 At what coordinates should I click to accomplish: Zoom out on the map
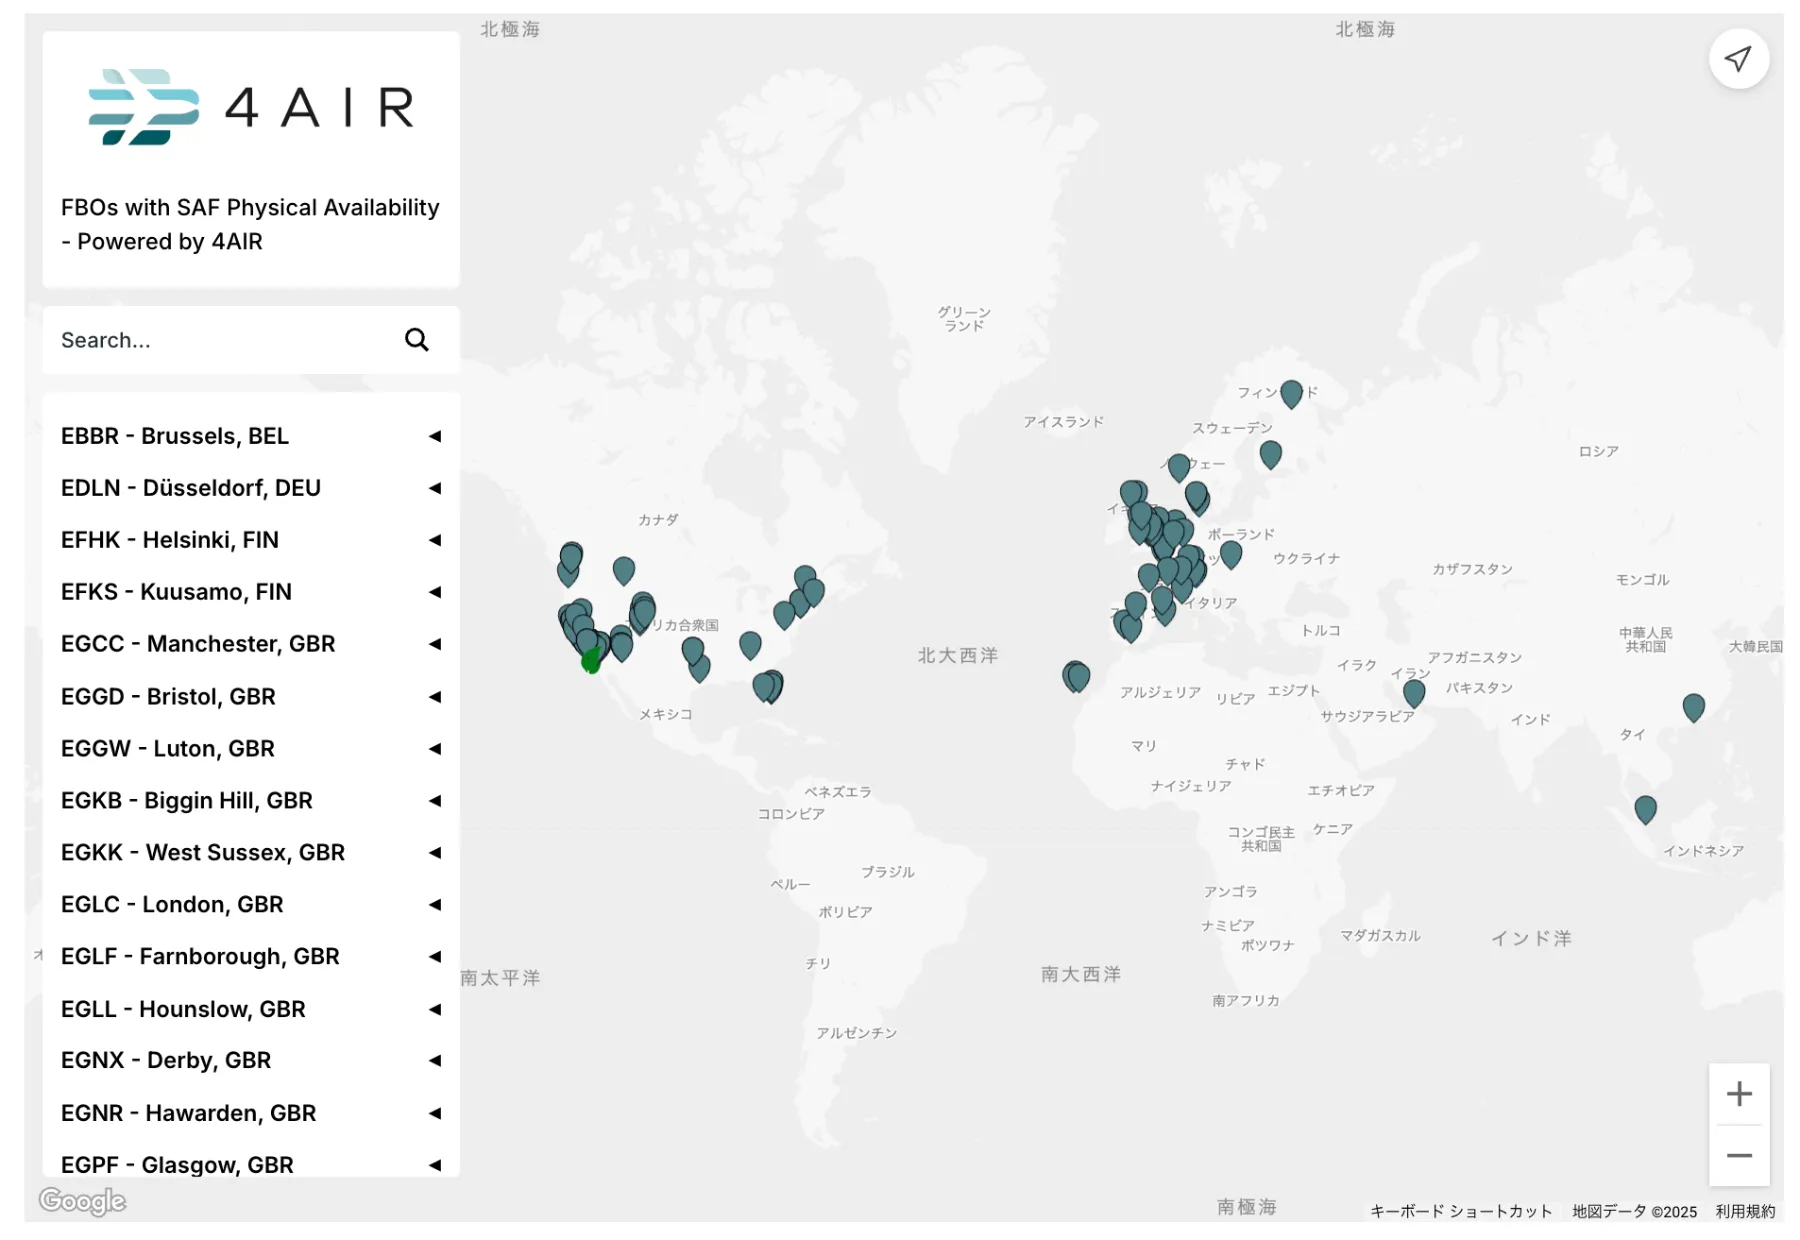1738,1155
